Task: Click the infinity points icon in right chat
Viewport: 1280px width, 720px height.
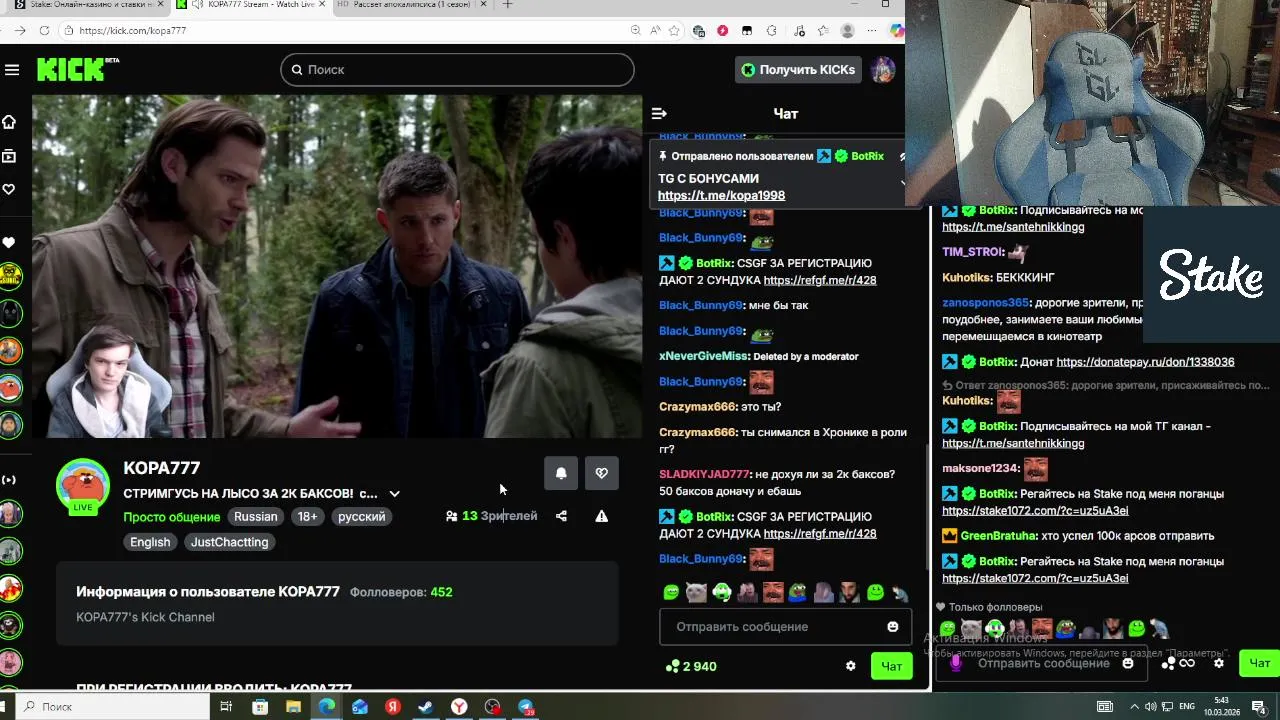Action: tap(1187, 663)
